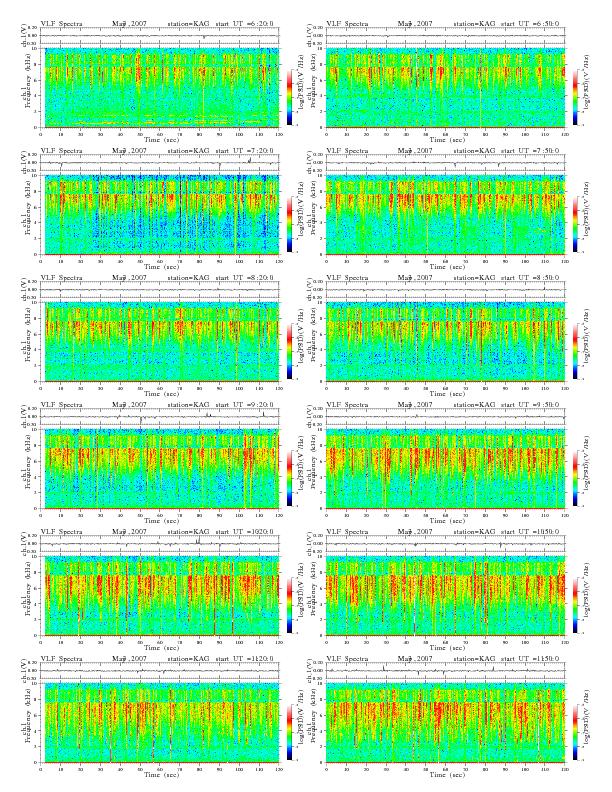This screenshot has height=792, width=612.
Task: Click the spectrogram plot for start UT 10:20:0
Action: (x=160, y=596)
